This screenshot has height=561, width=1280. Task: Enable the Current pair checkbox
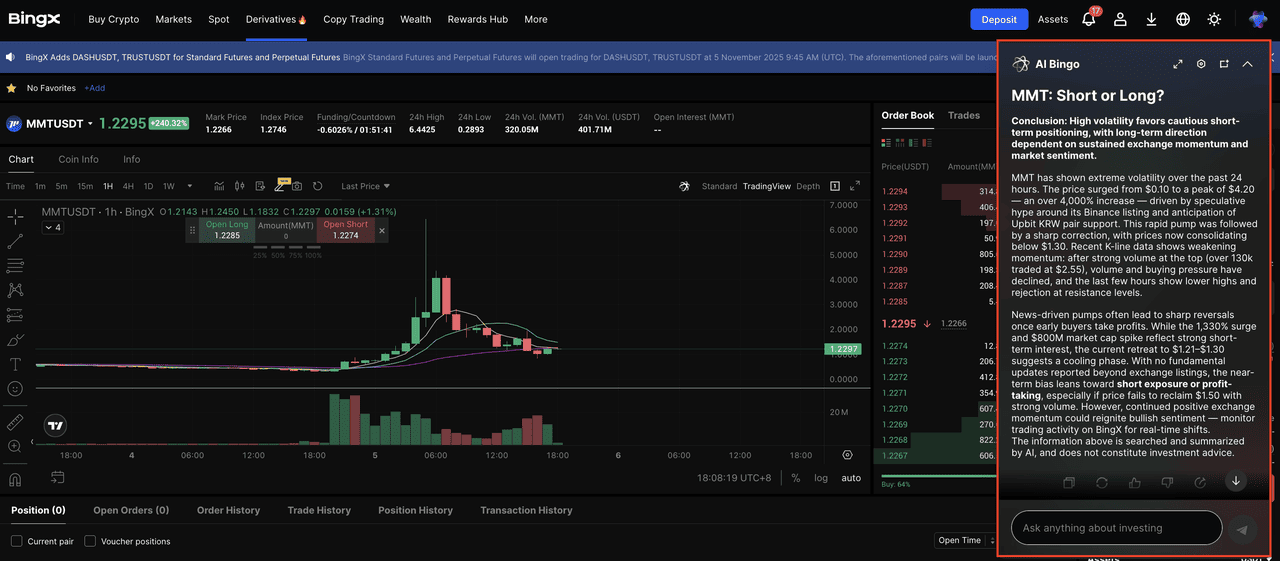pyautogui.click(x=16, y=541)
